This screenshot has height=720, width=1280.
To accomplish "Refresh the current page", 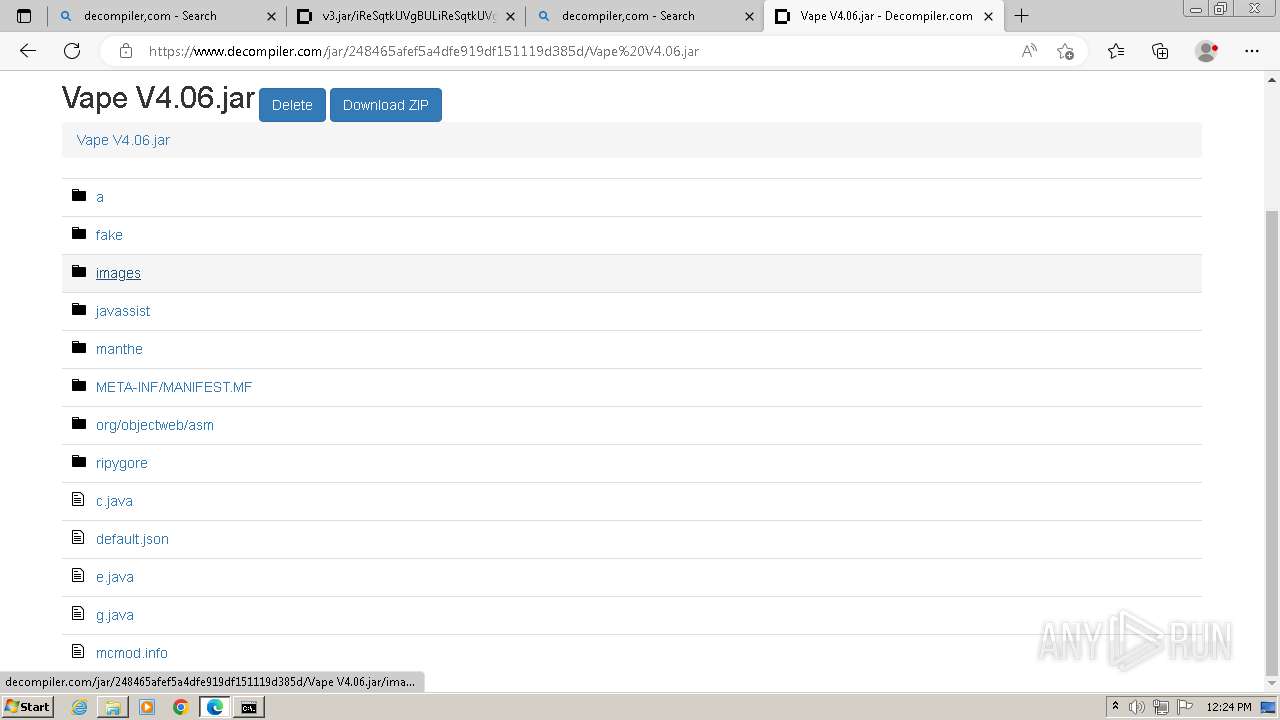I will pyautogui.click(x=72, y=51).
